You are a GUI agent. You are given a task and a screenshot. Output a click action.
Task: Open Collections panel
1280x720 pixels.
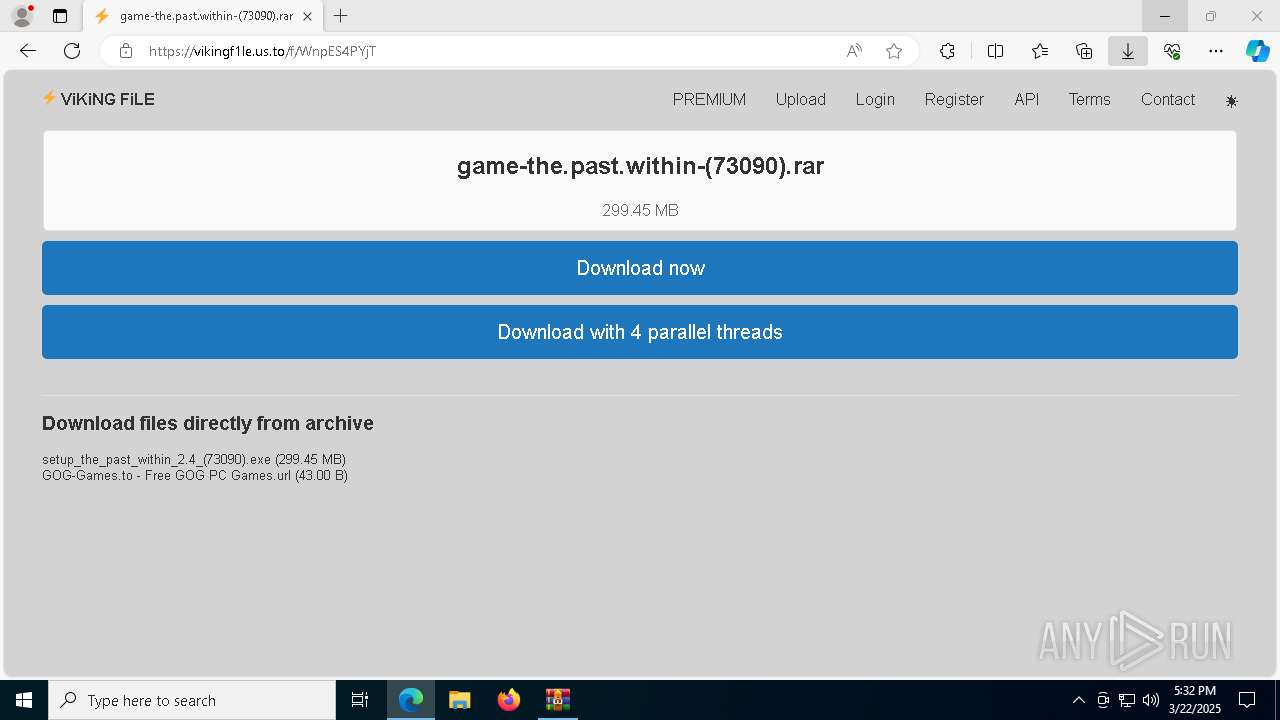coord(1084,51)
